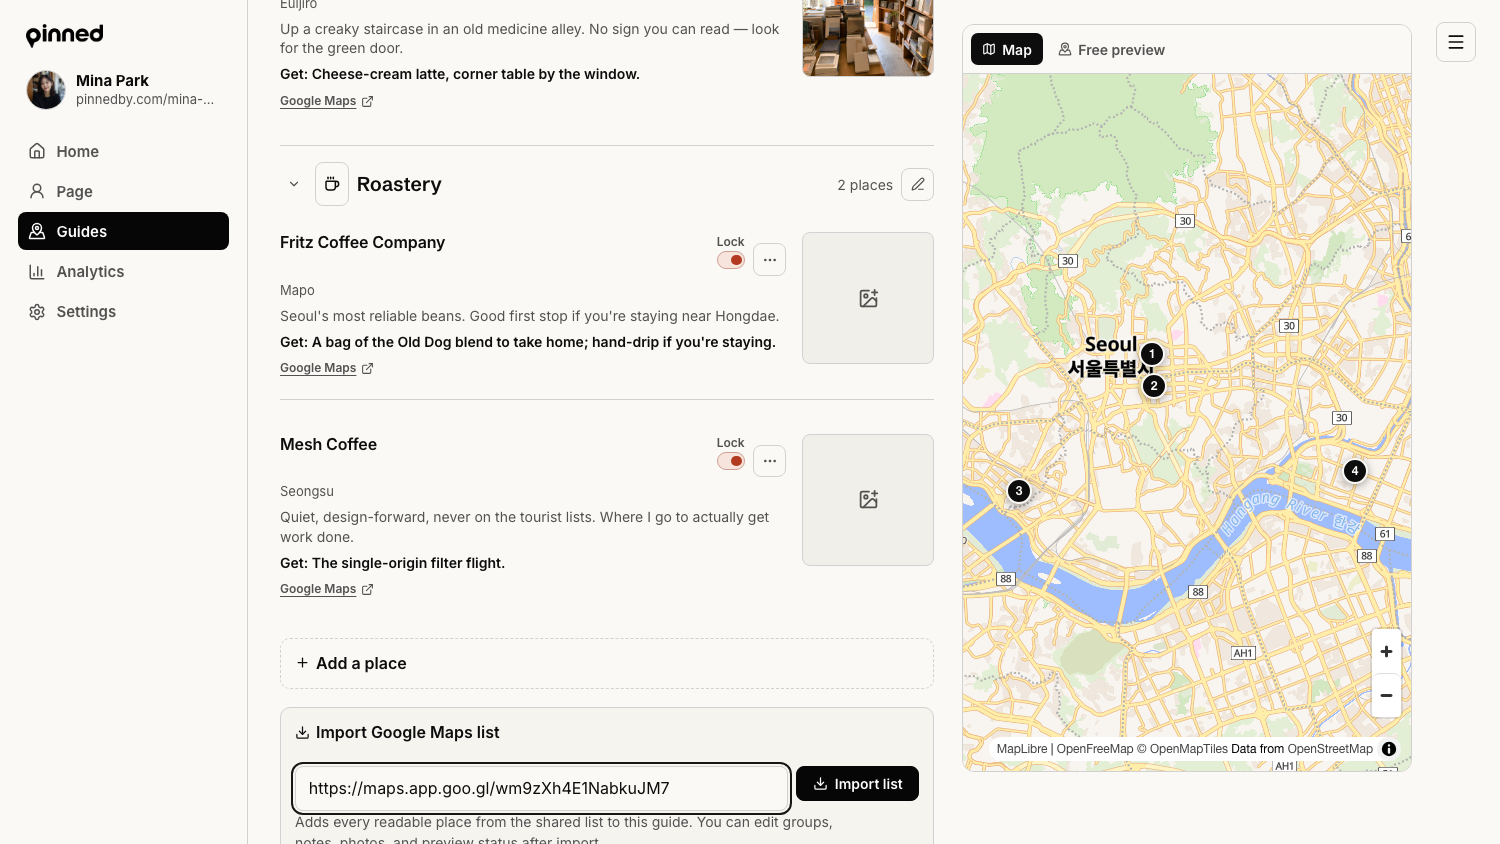Open the Google Maps link for the Euljiro place
1500x844 pixels.
point(326,101)
